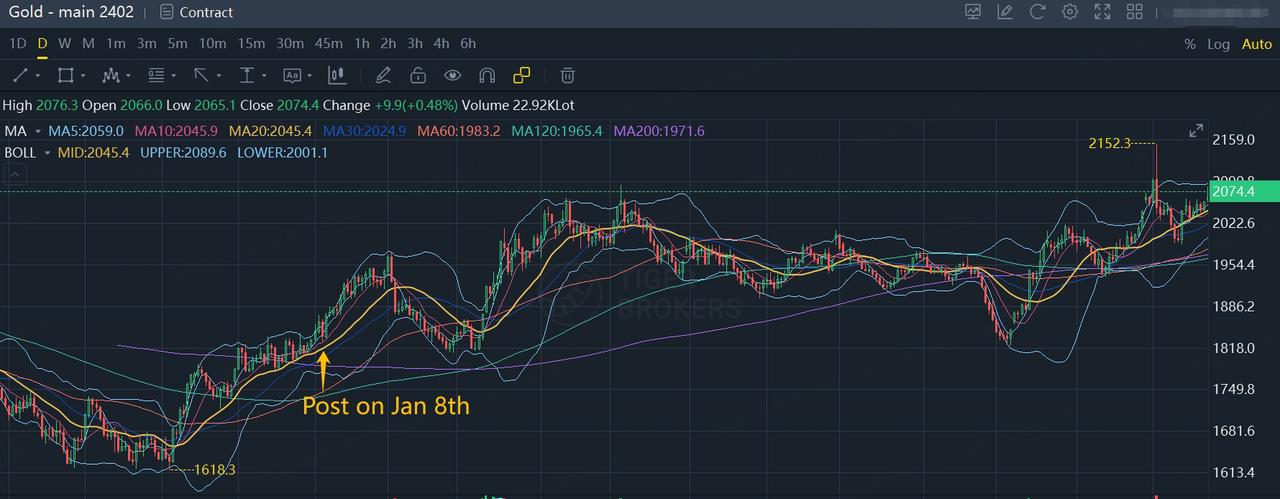Toggle the highlighted continuous drawing mode icon

tap(521, 75)
